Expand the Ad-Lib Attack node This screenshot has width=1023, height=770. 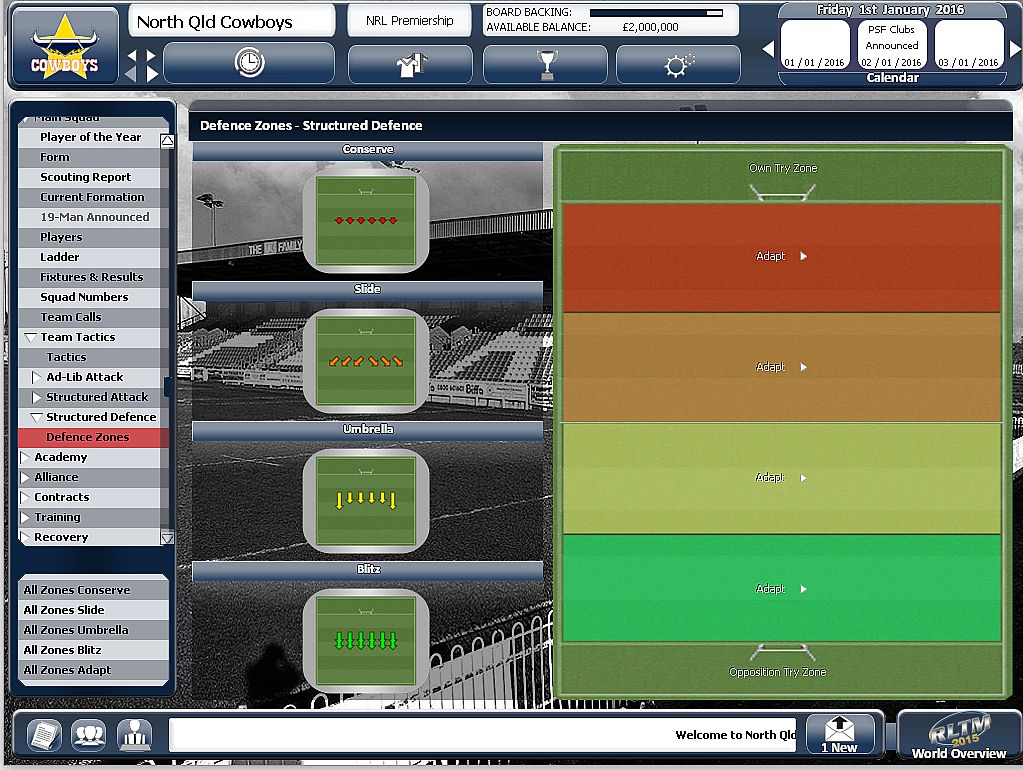pyautogui.click(x=37, y=377)
